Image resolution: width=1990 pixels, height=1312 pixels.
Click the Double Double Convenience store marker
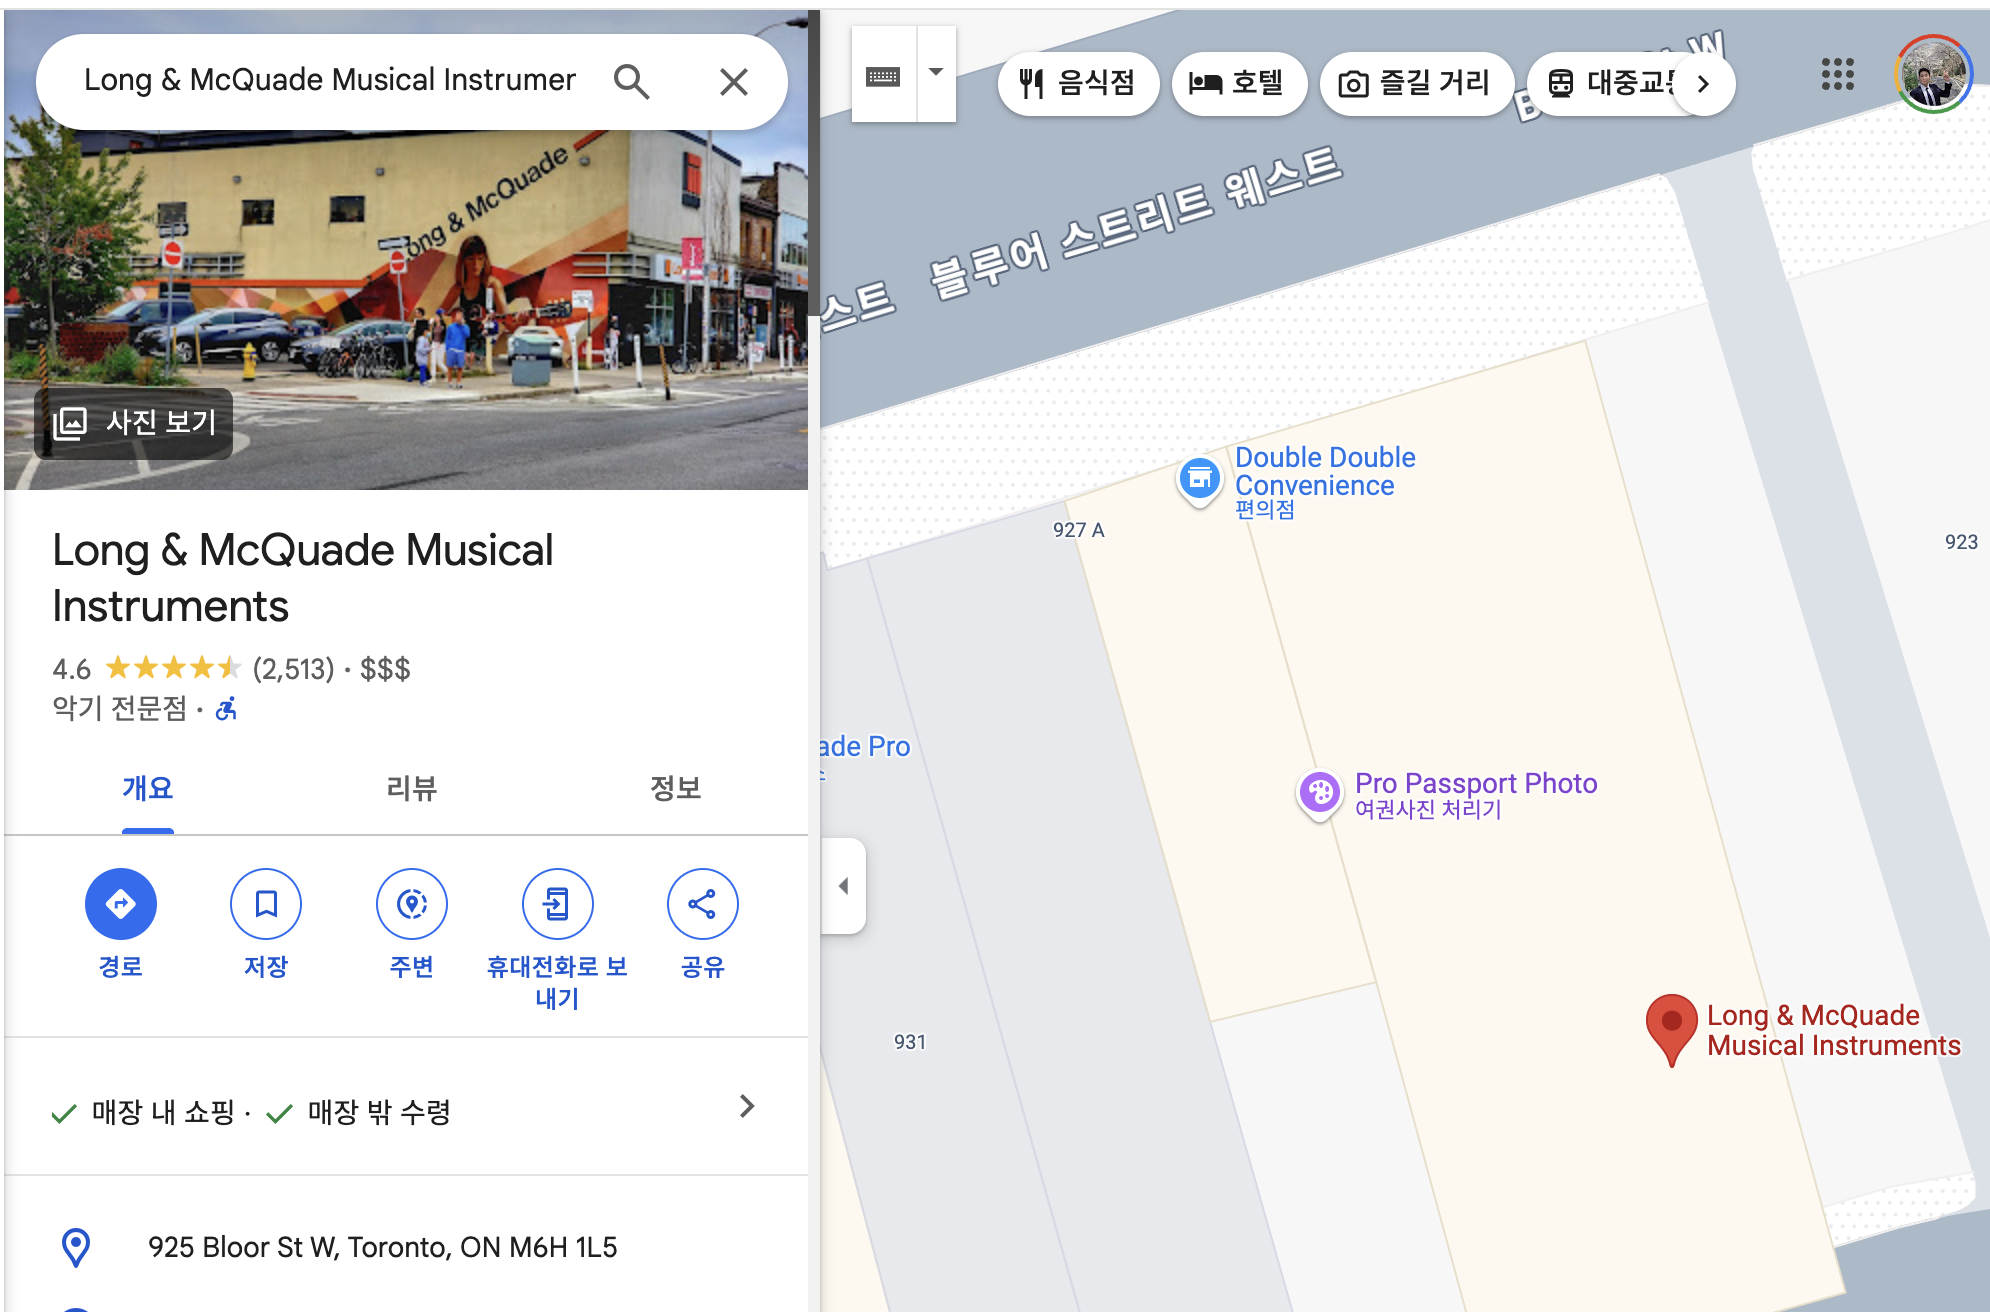coord(1199,479)
